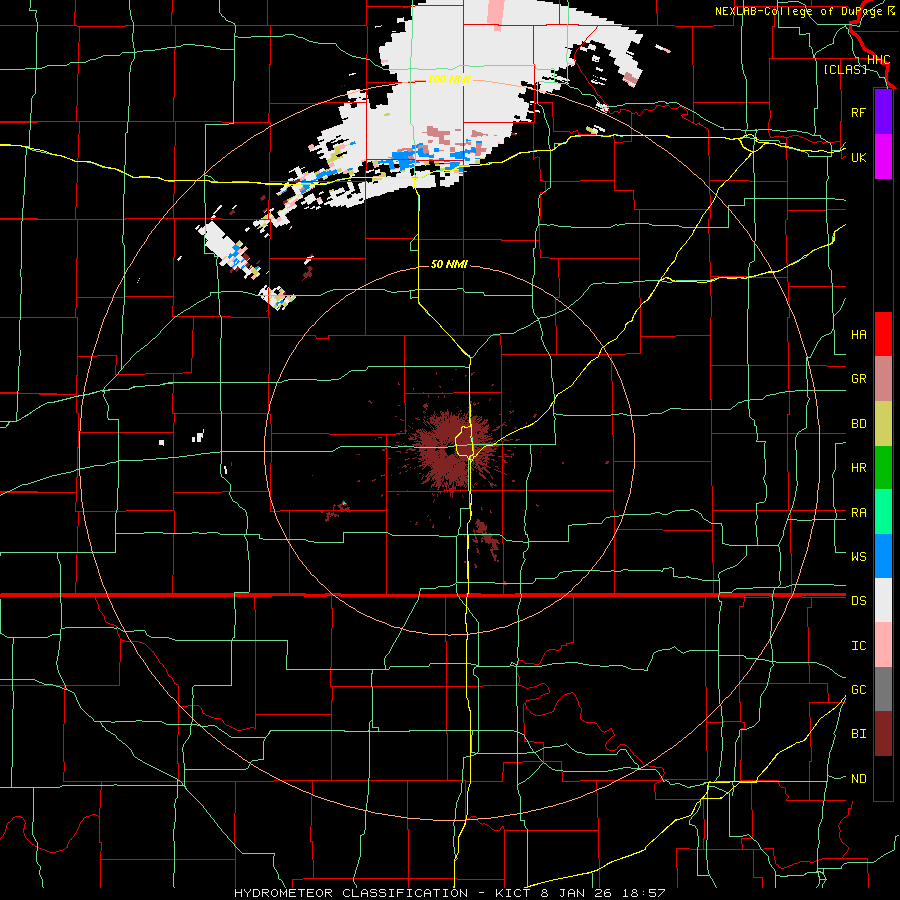Select the GR graupel color swatch
Viewport: 900px width, 900px height.
point(883,379)
